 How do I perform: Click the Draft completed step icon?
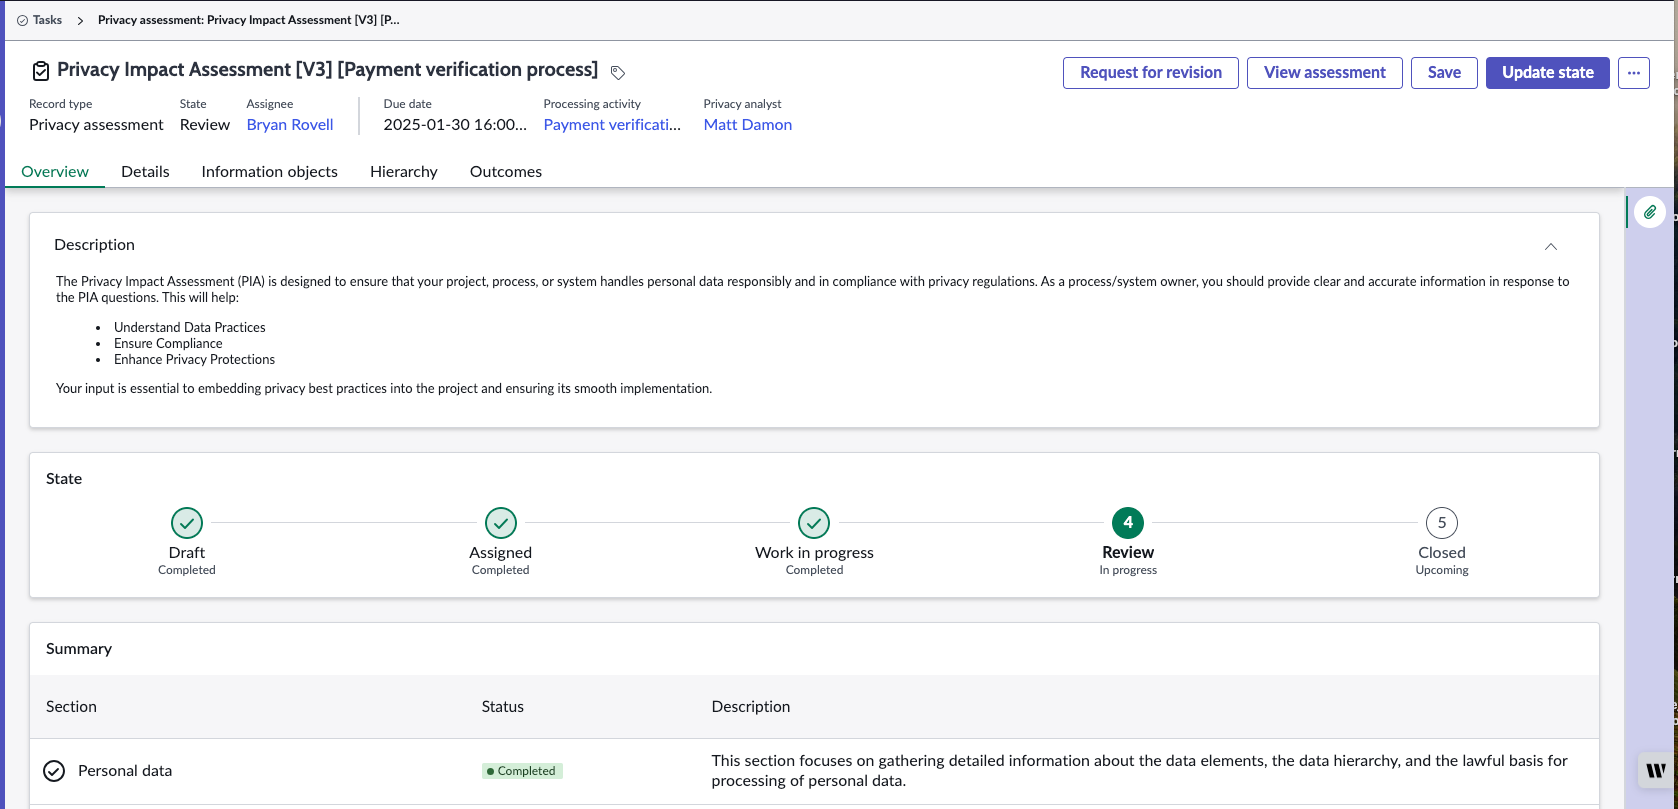click(187, 522)
